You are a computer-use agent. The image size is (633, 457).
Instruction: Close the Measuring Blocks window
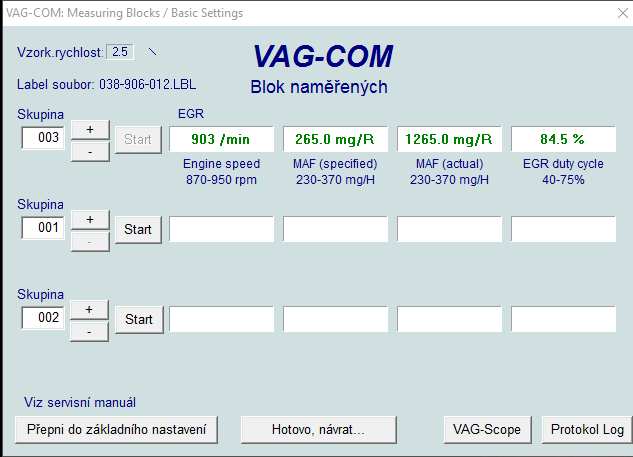623,13
